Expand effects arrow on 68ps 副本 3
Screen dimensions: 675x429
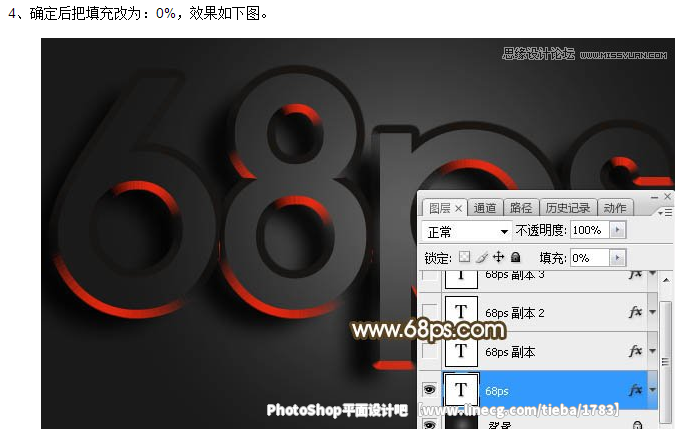click(x=652, y=274)
